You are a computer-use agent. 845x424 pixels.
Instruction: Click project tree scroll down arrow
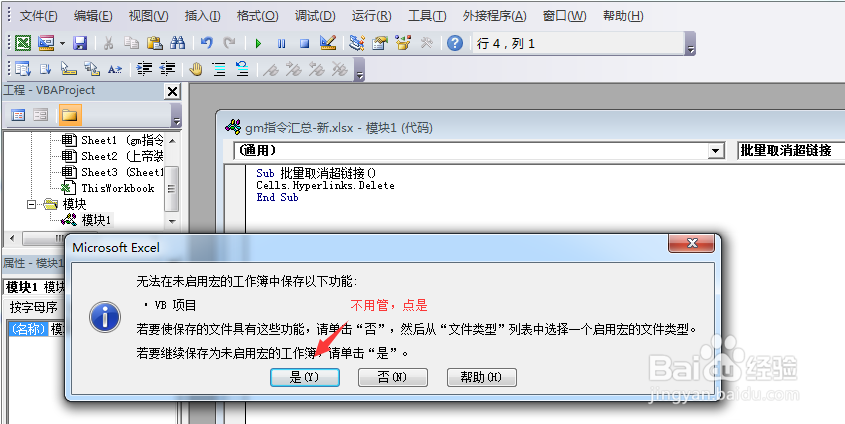[x=172, y=221]
